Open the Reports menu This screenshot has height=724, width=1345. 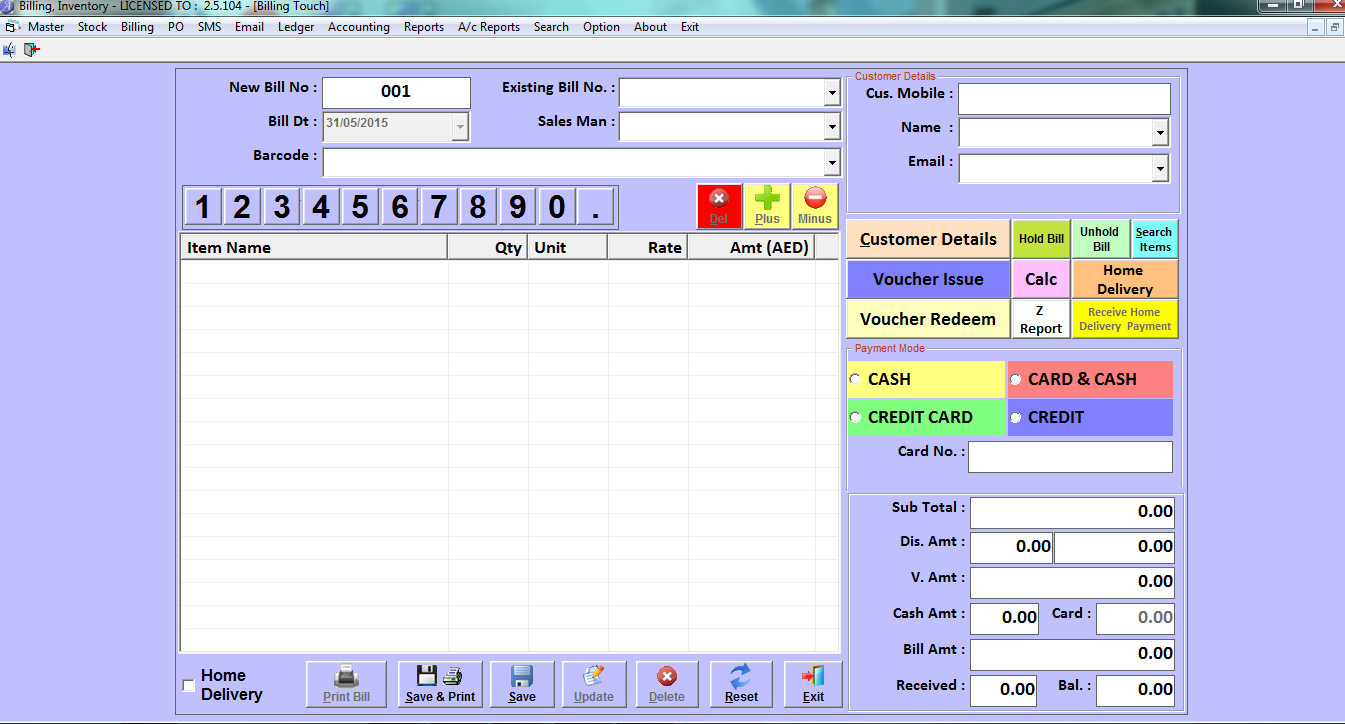tap(424, 27)
